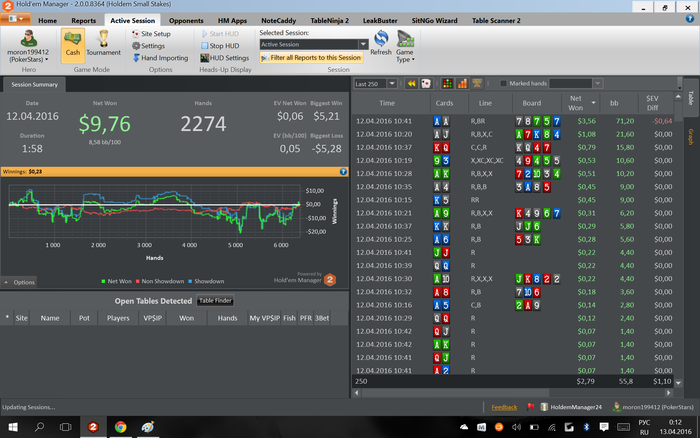This screenshot has width=700, height=438.
Task: Open the application menu dropdown arrow
Action: pos(21,19)
